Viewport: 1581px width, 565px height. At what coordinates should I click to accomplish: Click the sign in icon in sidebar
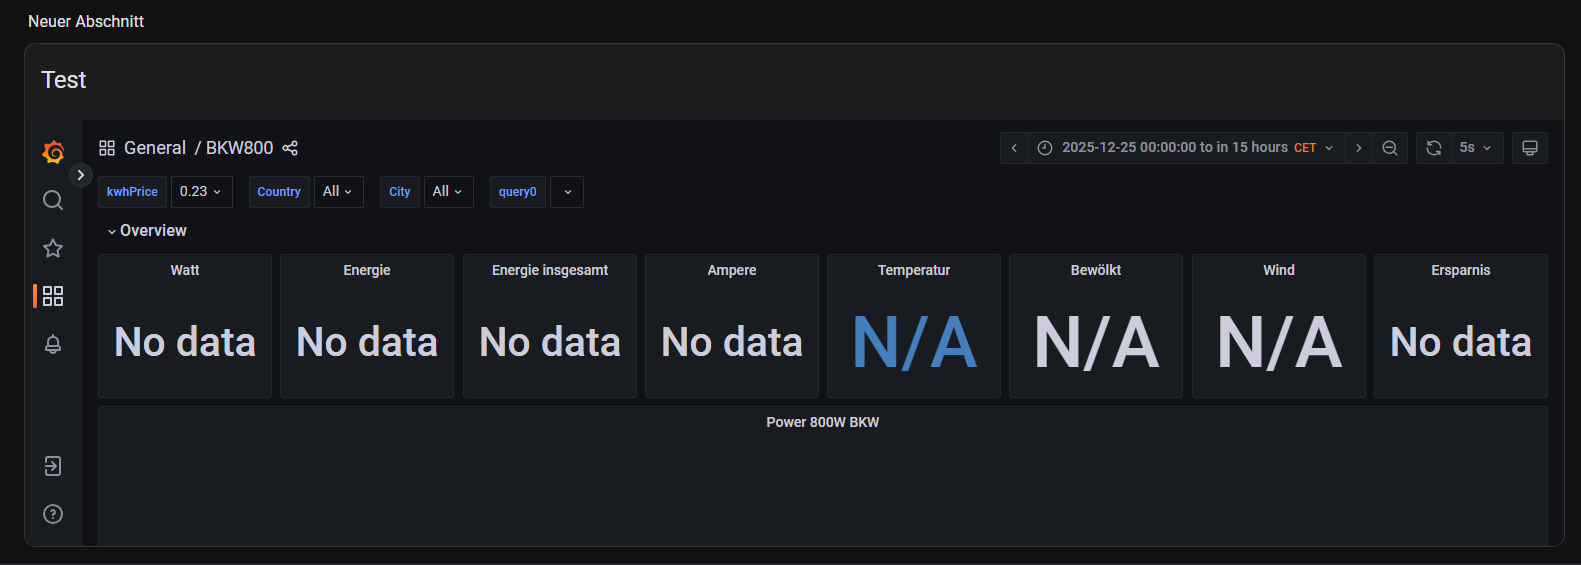point(53,466)
